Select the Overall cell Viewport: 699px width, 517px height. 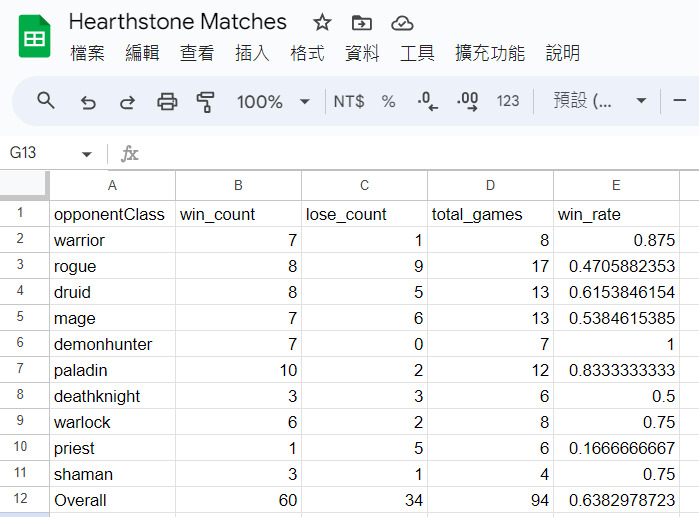click(x=112, y=500)
